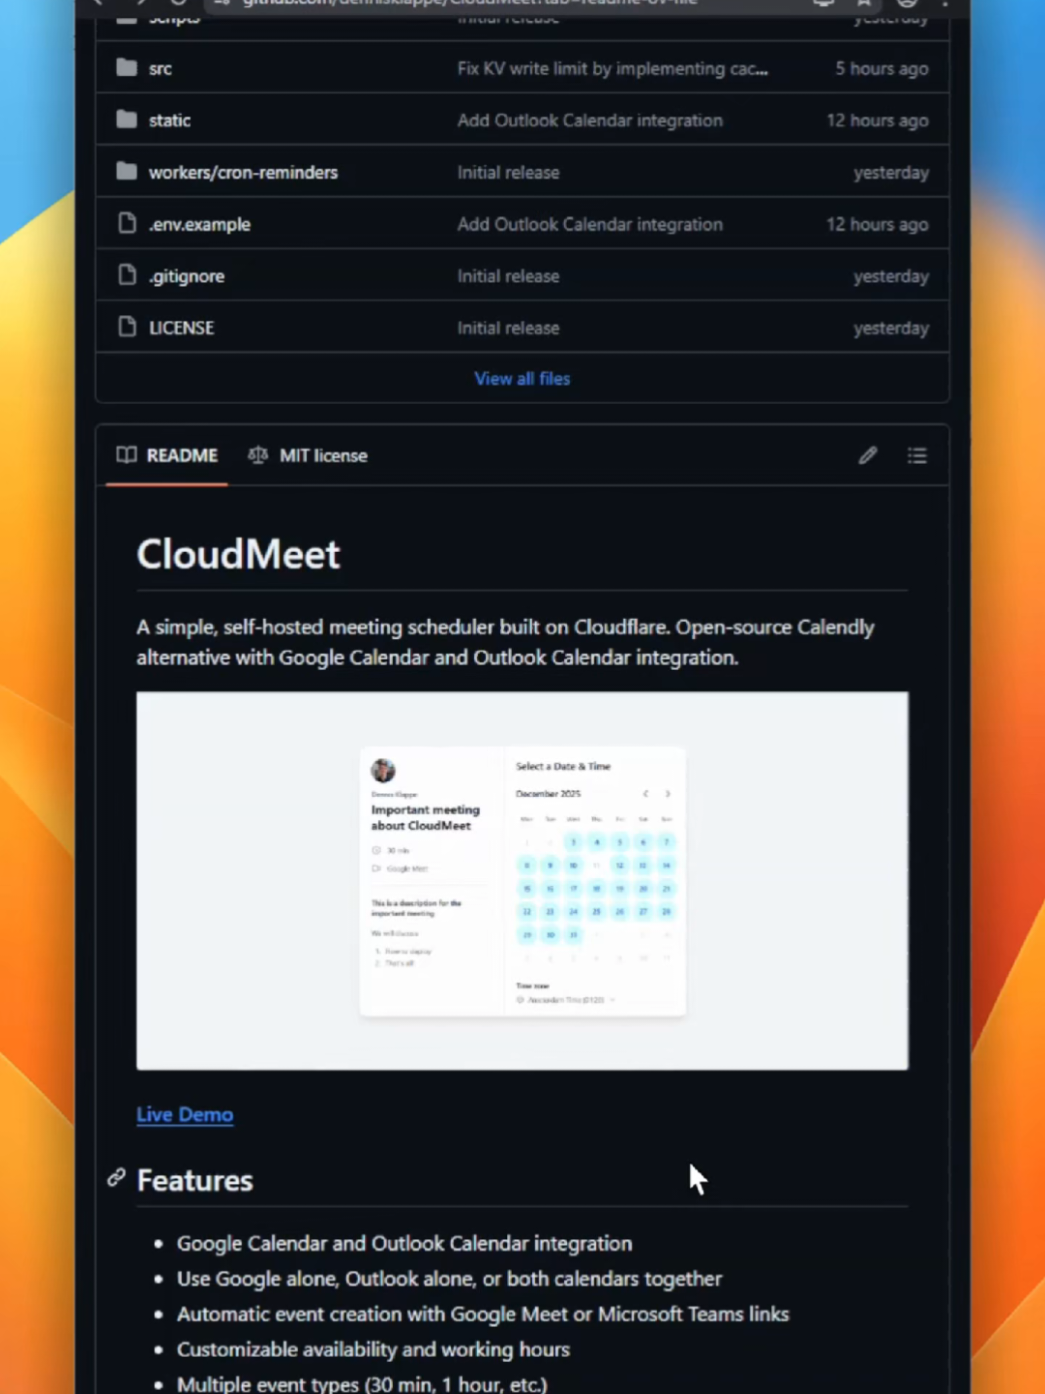Screen dimensions: 1045x1394
Task: Click the Fix KV write limit commit message
Action: 613,68
